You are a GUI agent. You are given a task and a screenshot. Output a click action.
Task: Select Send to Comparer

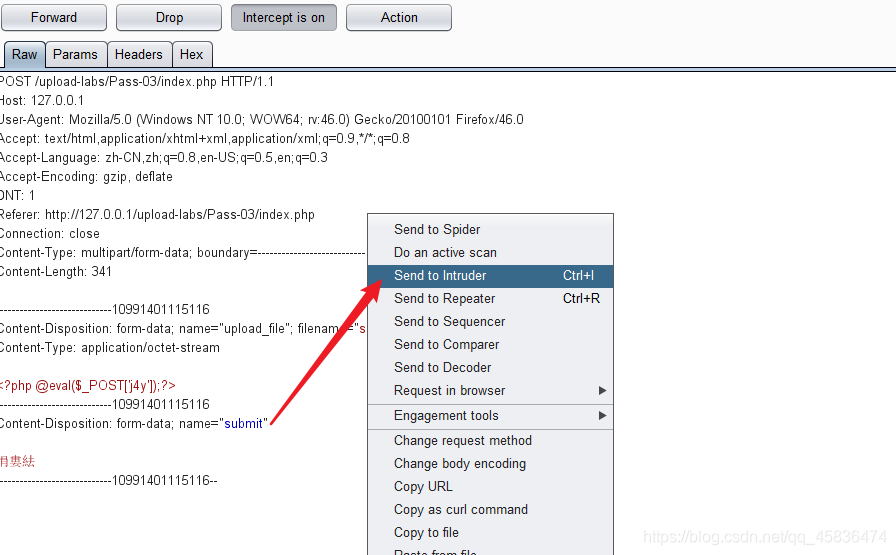pyautogui.click(x=490, y=345)
